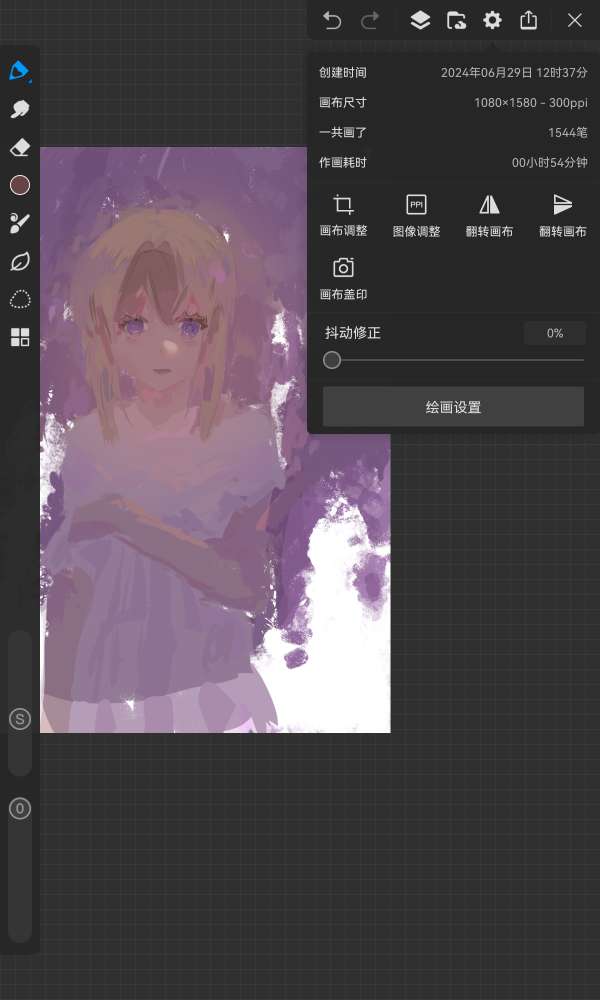Select the blue pen brush tool

coord(20,71)
